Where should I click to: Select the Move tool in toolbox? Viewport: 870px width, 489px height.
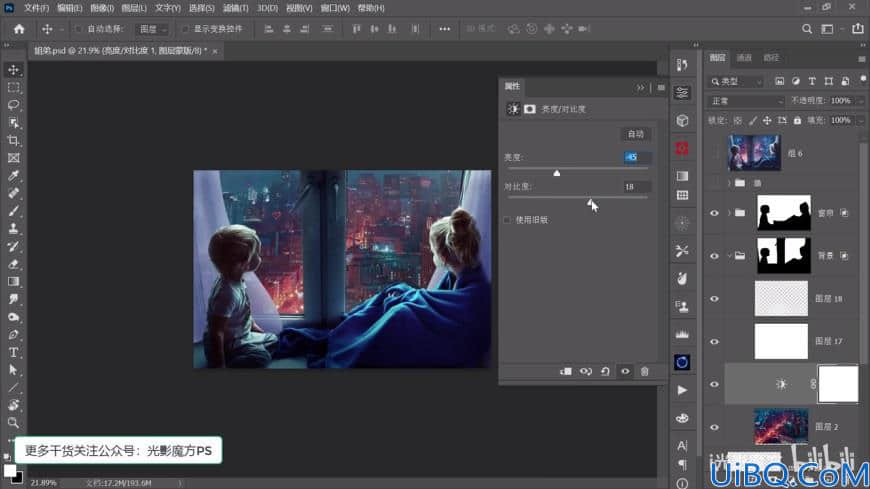point(14,70)
